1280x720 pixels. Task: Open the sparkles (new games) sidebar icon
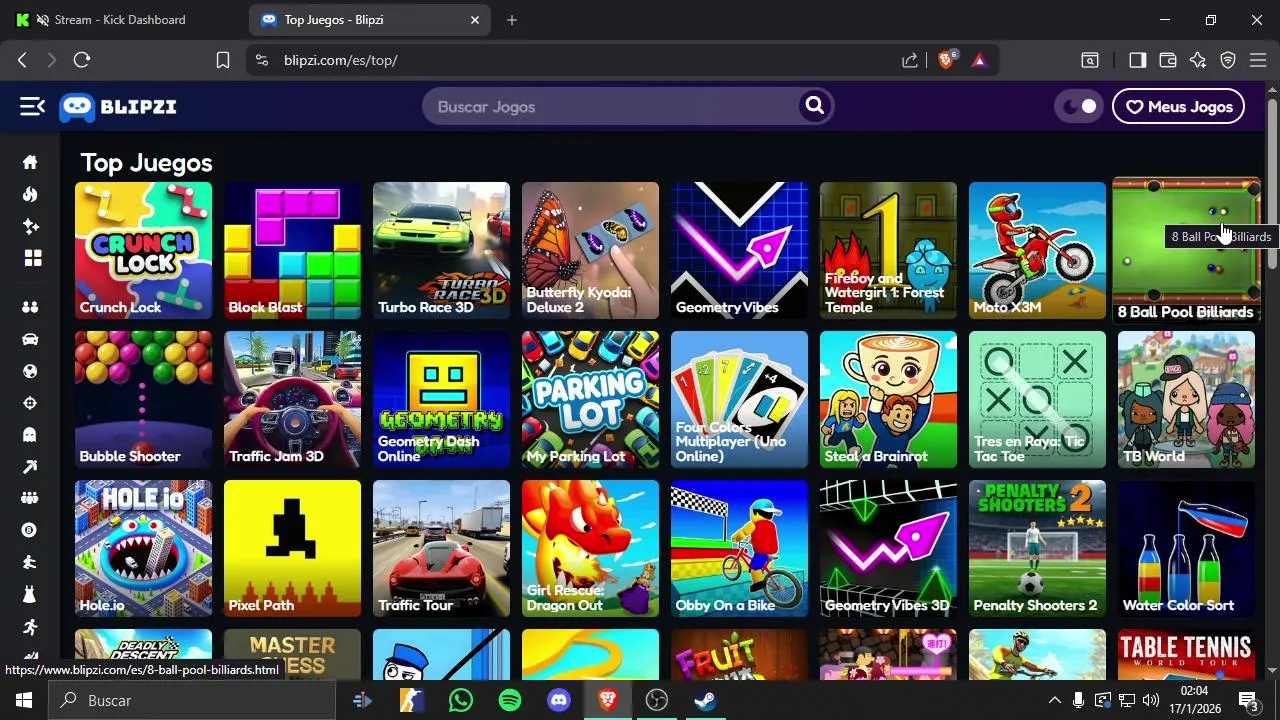pos(30,226)
